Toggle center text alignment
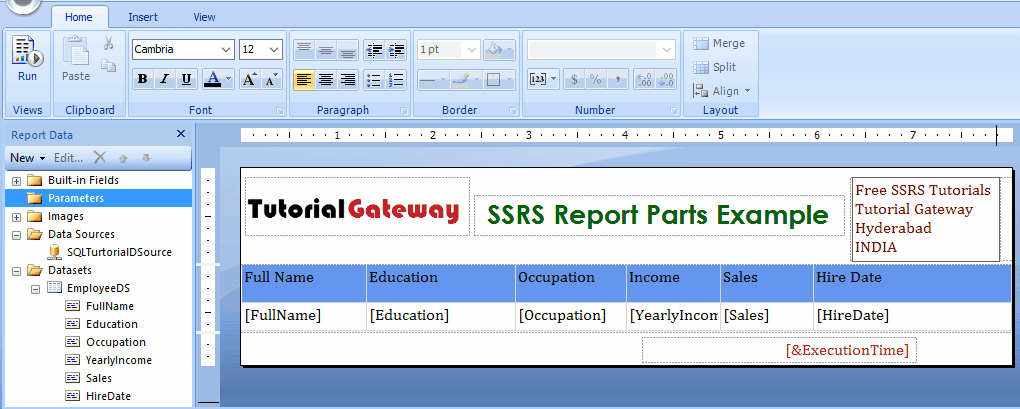Viewport: 1020px width, 409px height. pos(325,79)
